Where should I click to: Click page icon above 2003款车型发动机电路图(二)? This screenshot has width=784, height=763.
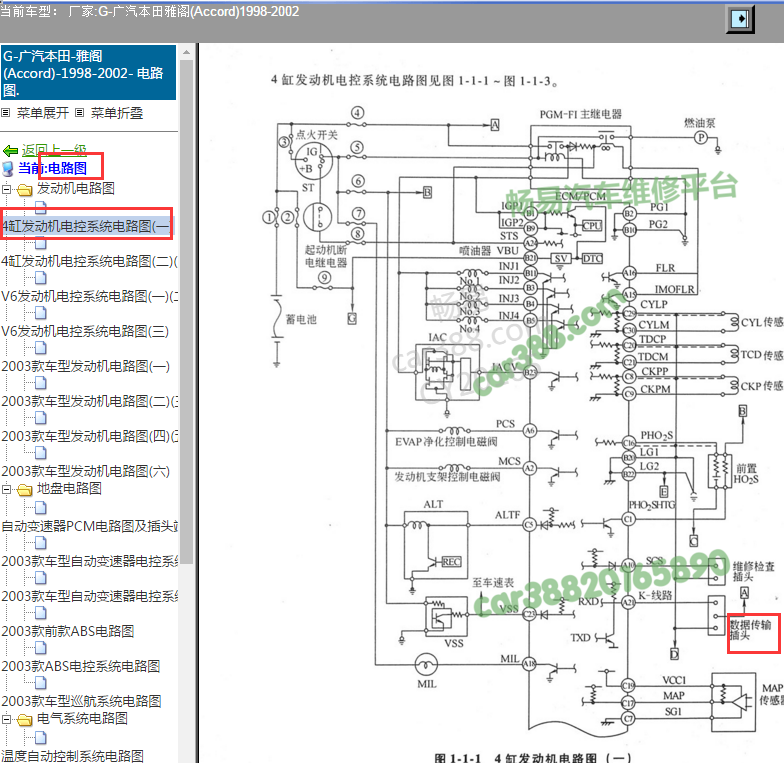pyautogui.click(x=40, y=383)
